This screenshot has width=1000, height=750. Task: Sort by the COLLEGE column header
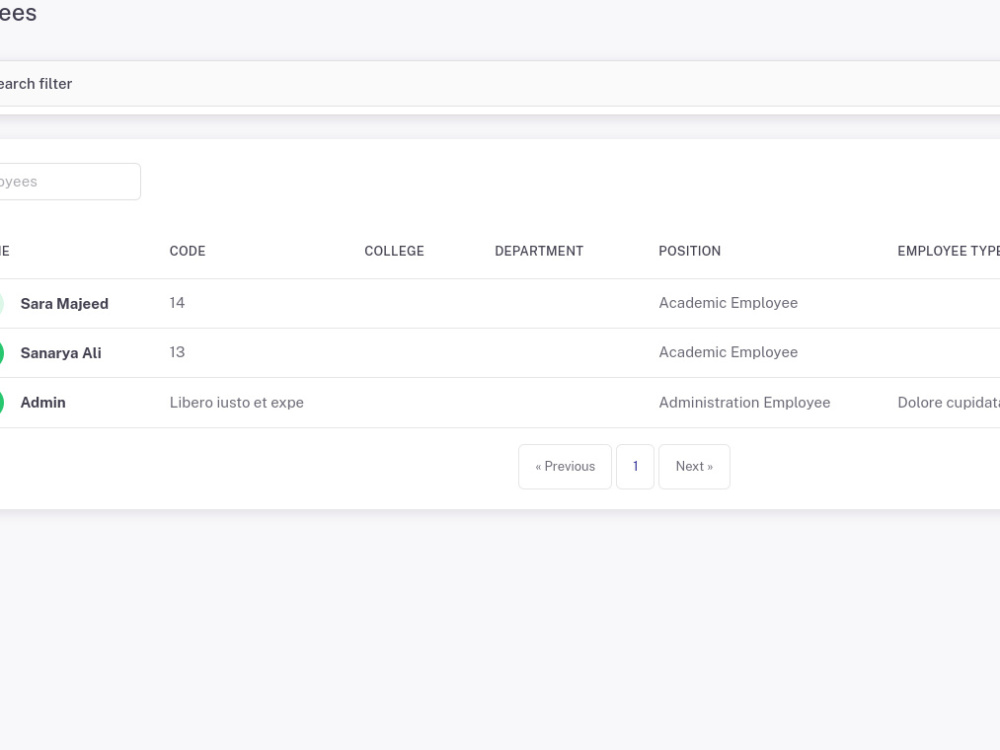394,251
